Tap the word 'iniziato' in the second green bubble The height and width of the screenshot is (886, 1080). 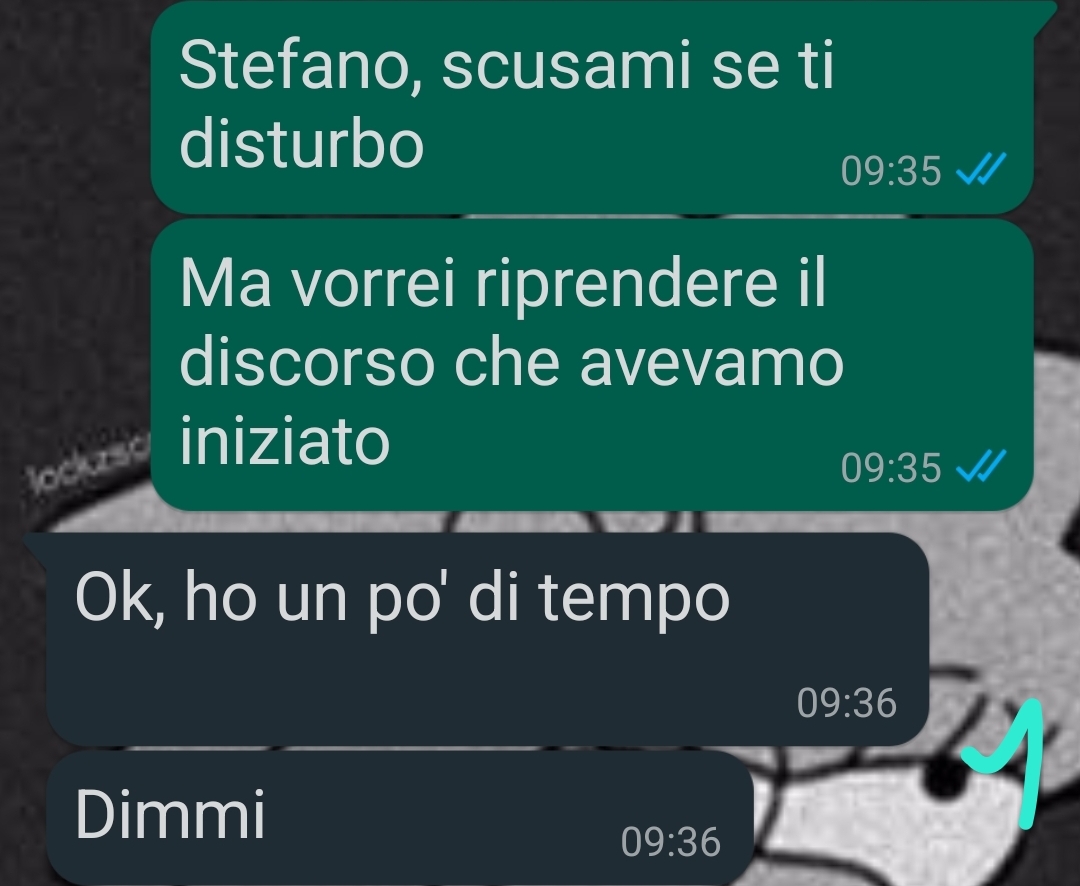tap(284, 440)
